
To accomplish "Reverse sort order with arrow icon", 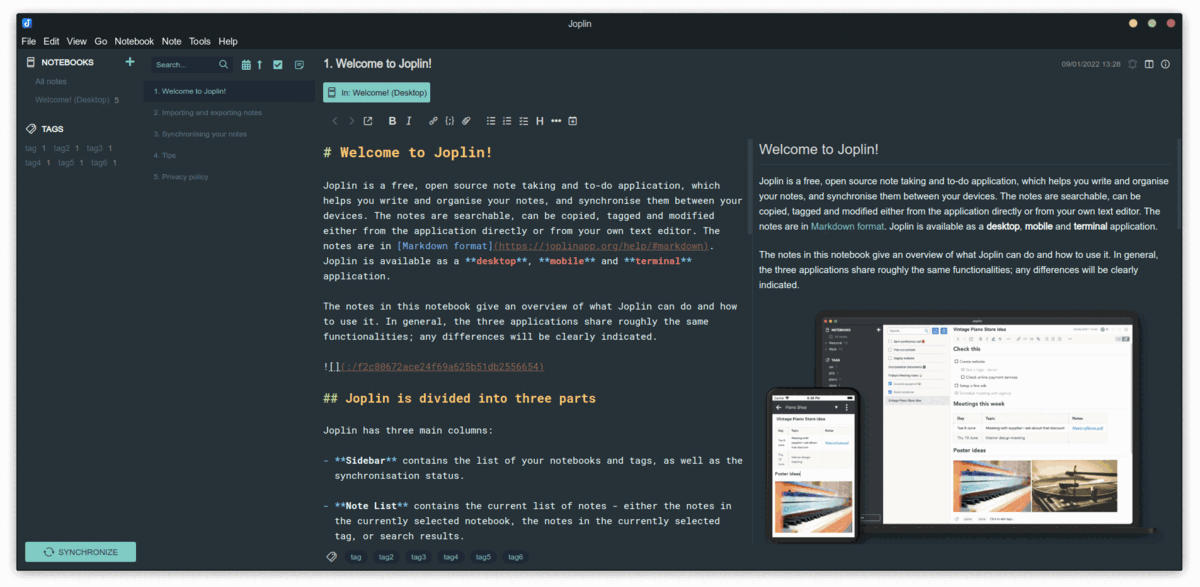I will [x=259, y=65].
